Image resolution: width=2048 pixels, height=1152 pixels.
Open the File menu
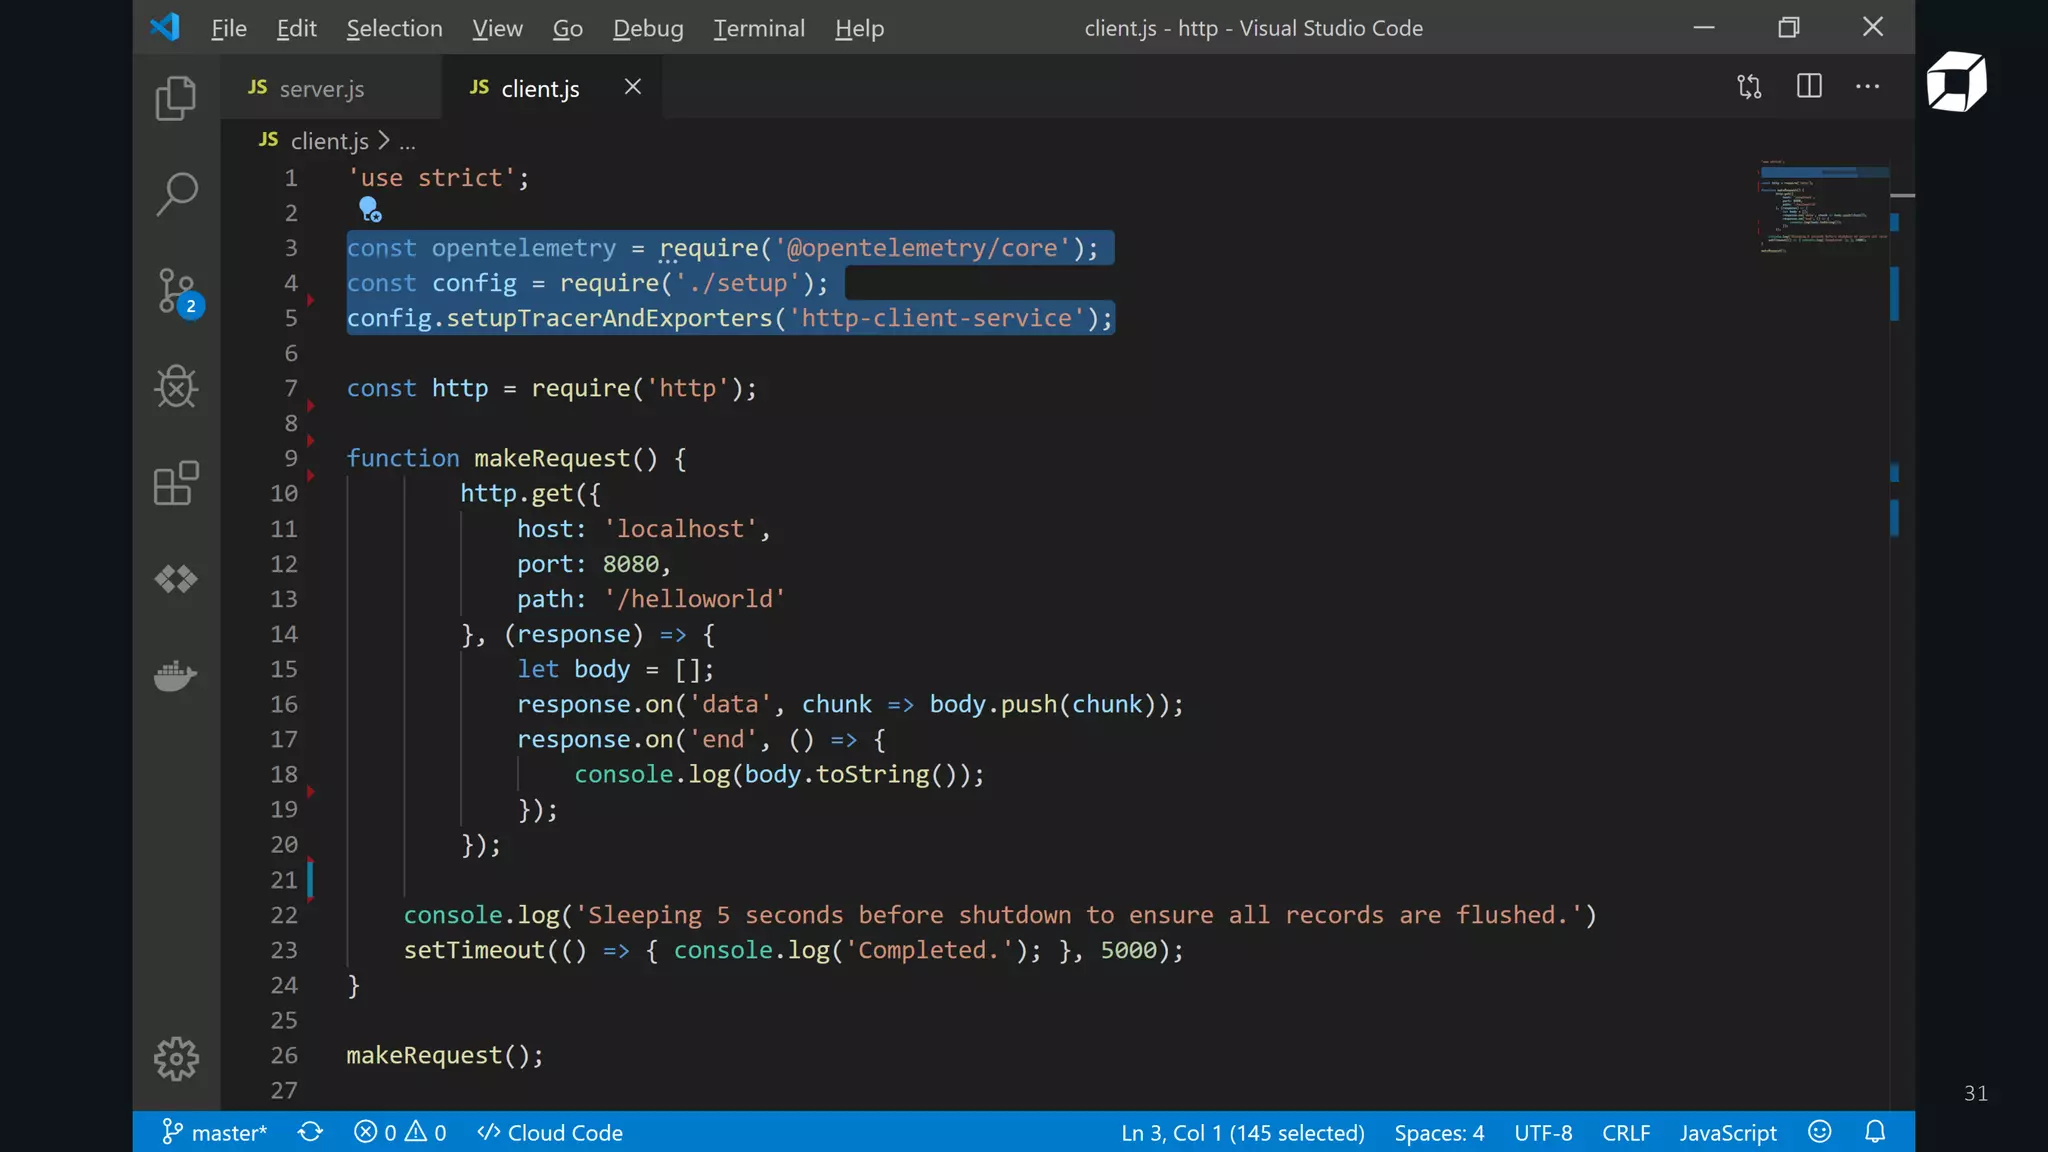(229, 28)
